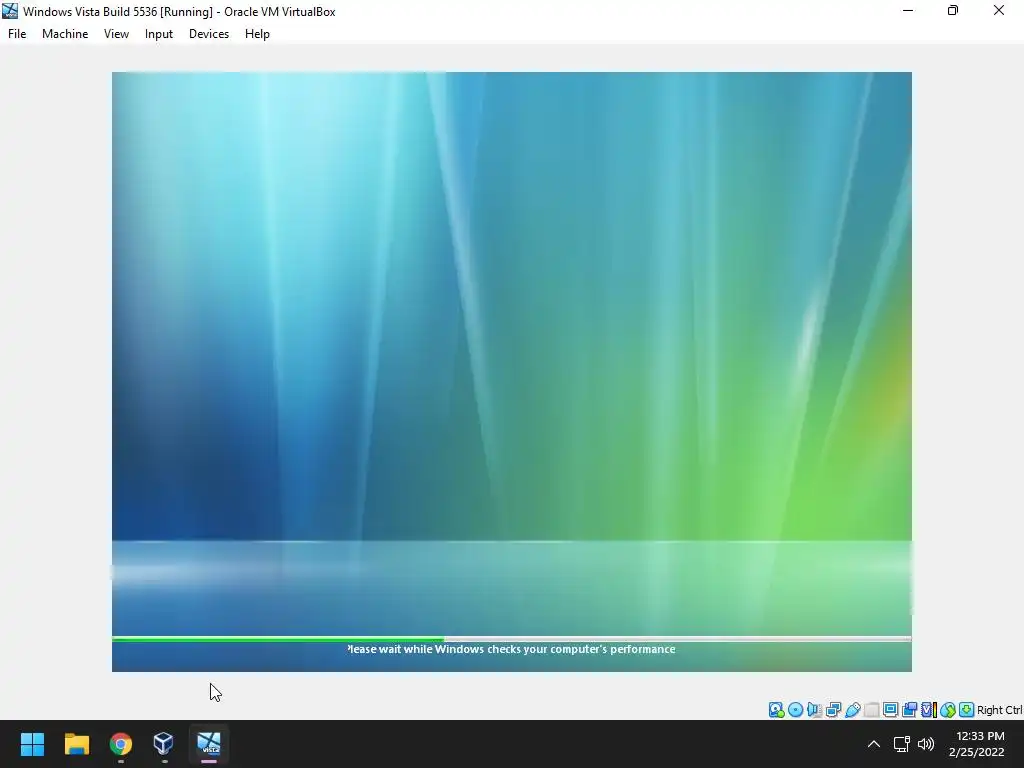Click the optical disc status icon
1024x768 pixels.
tap(795, 710)
